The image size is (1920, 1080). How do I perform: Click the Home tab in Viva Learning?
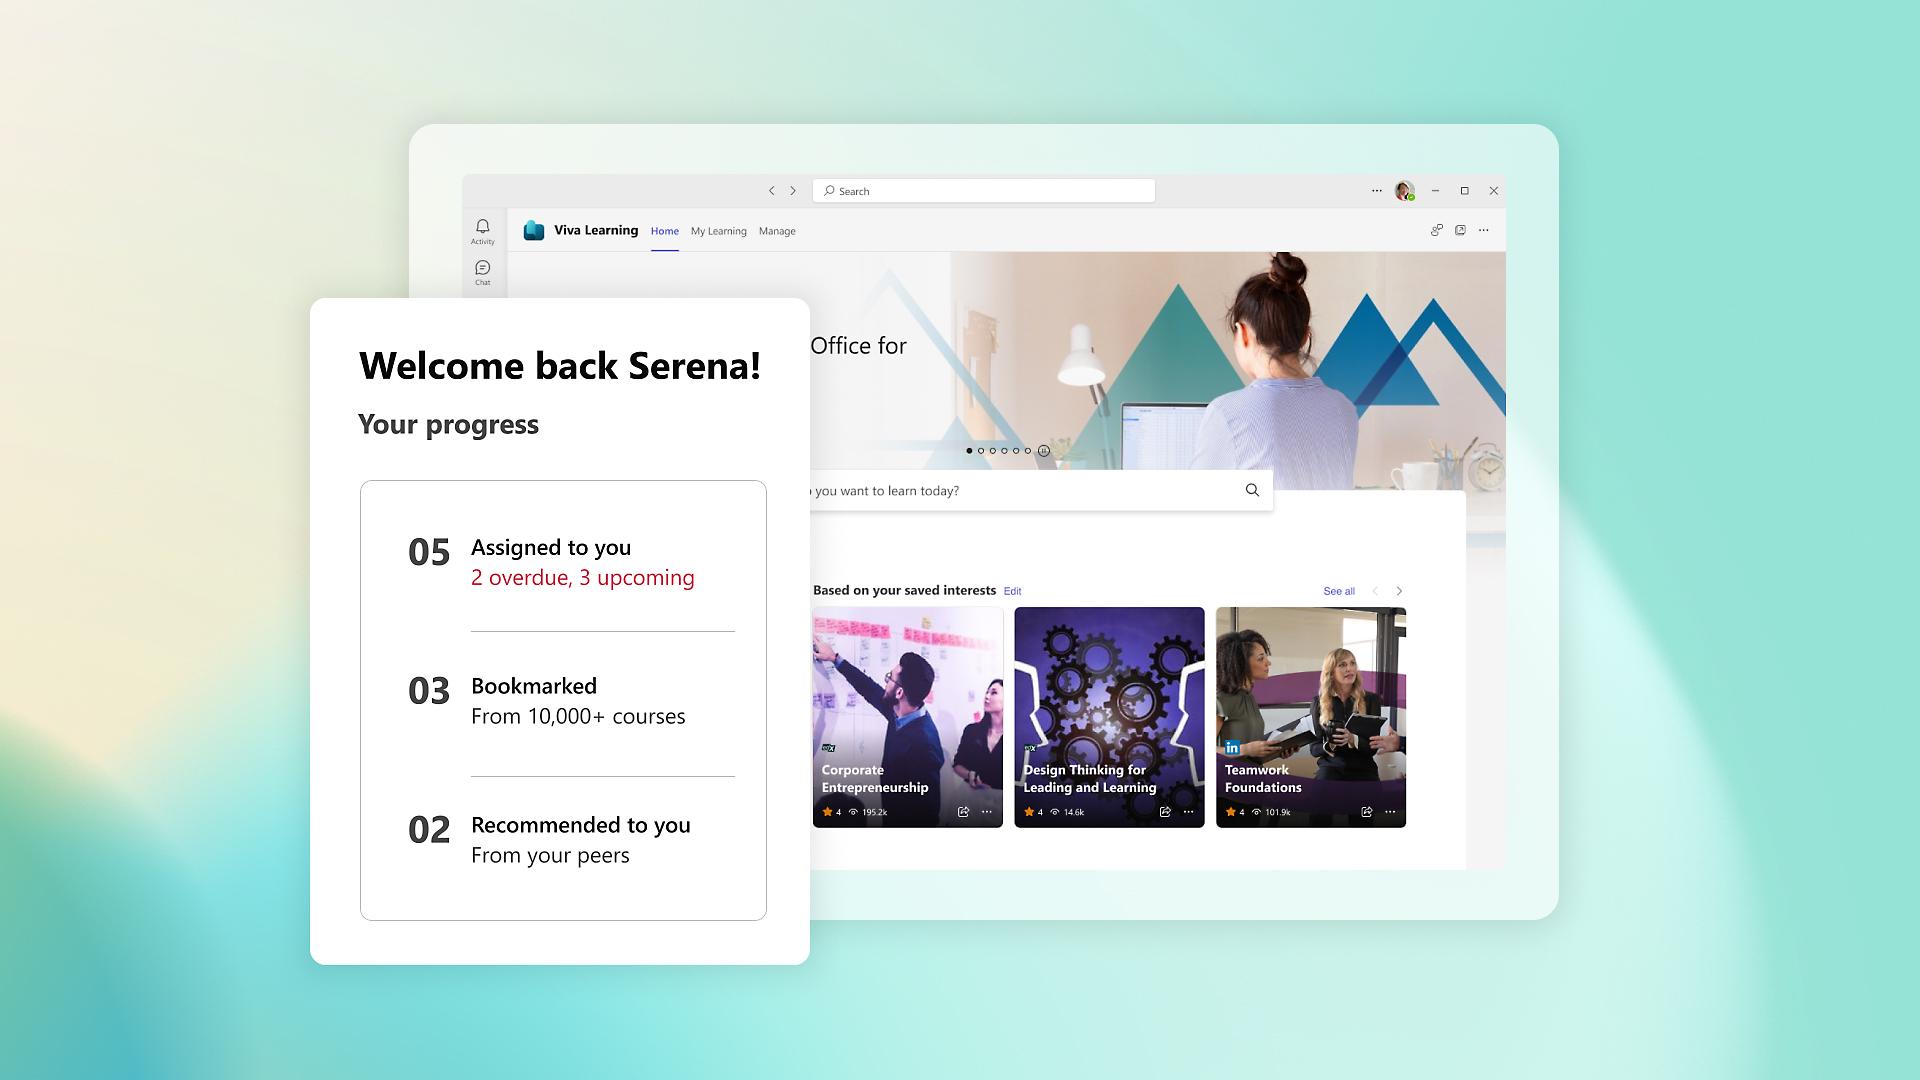(663, 231)
